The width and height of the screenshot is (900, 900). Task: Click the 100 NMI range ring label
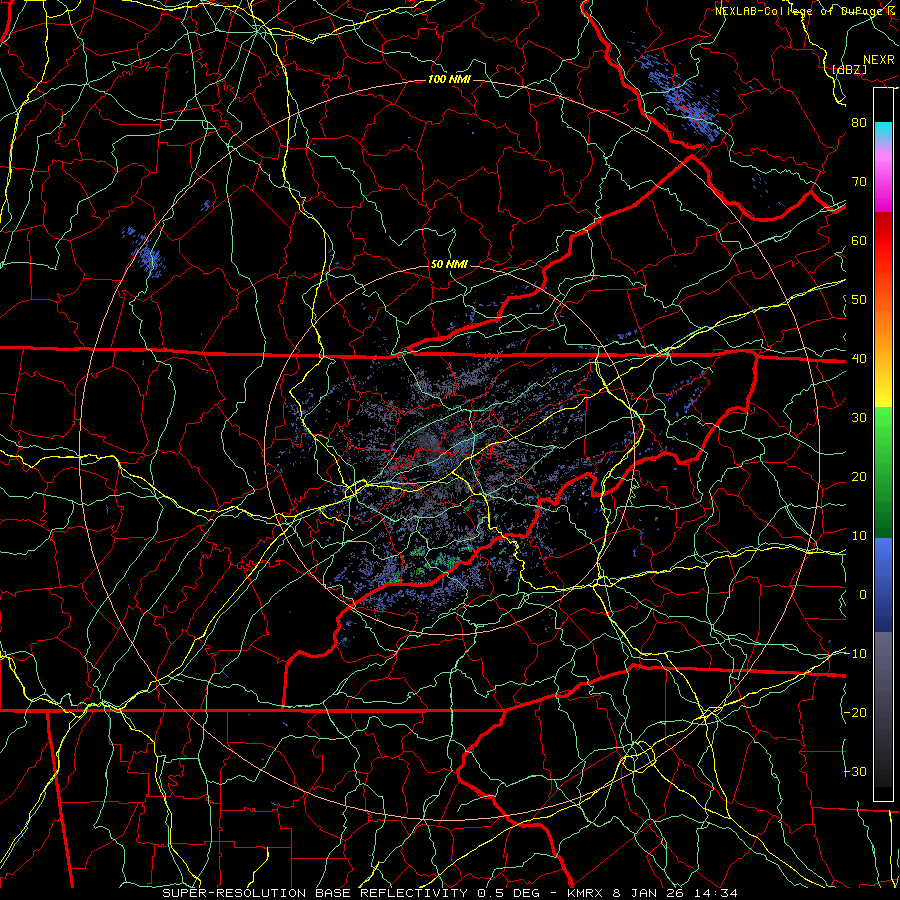(x=449, y=79)
